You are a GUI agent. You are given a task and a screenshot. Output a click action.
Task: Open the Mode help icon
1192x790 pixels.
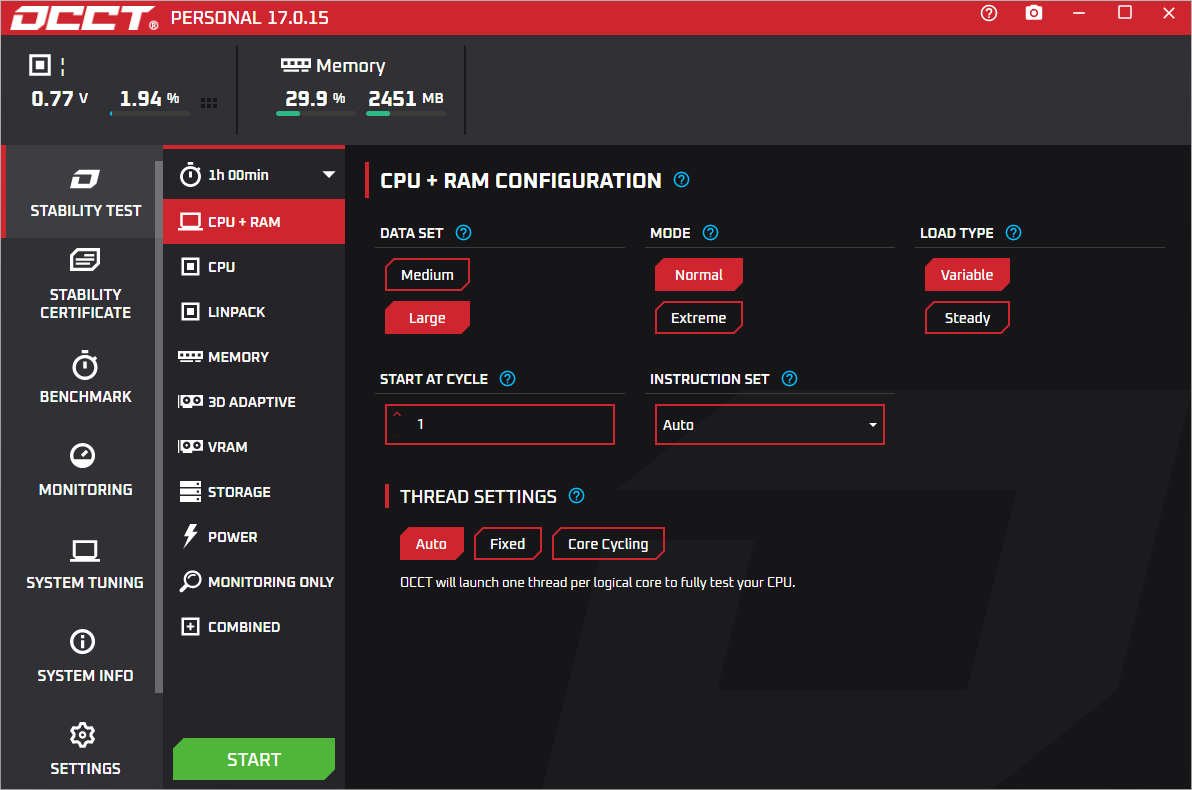point(710,233)
